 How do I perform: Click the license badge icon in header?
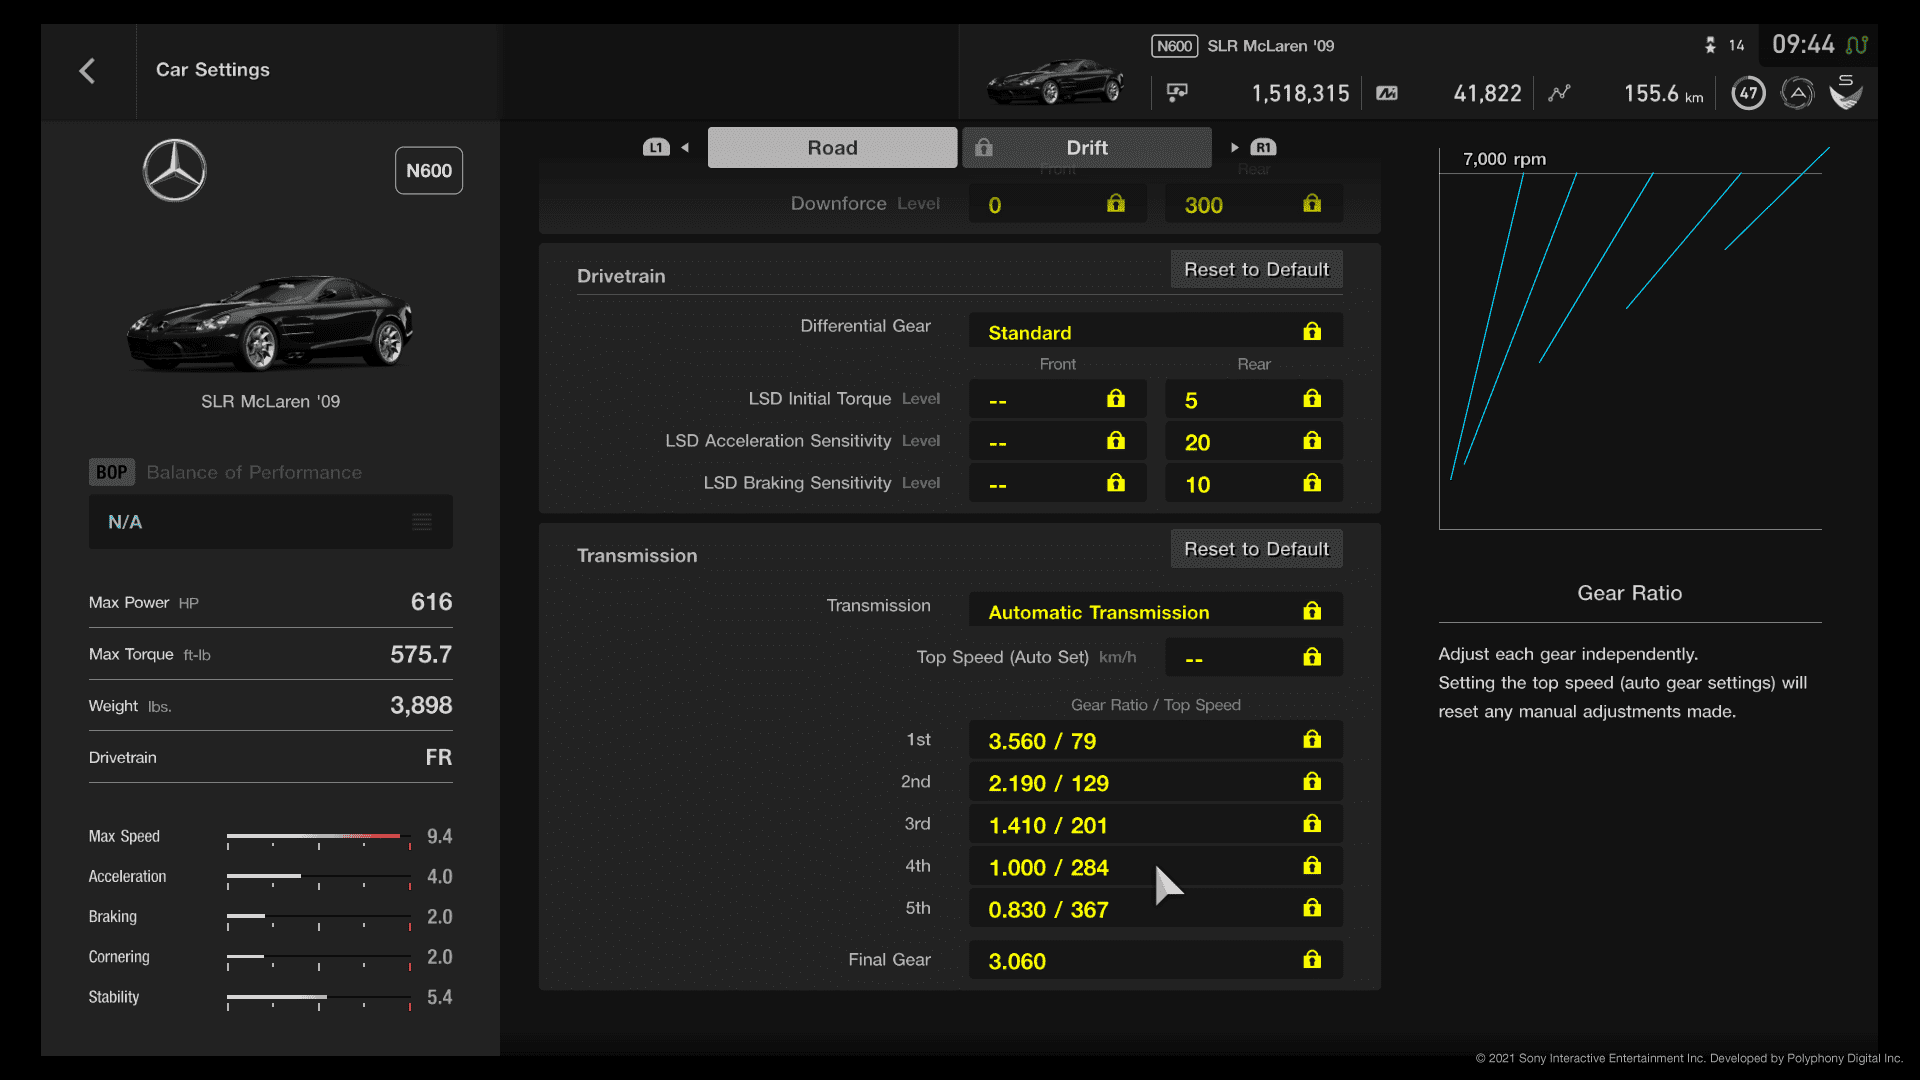tap(1797, 93)
